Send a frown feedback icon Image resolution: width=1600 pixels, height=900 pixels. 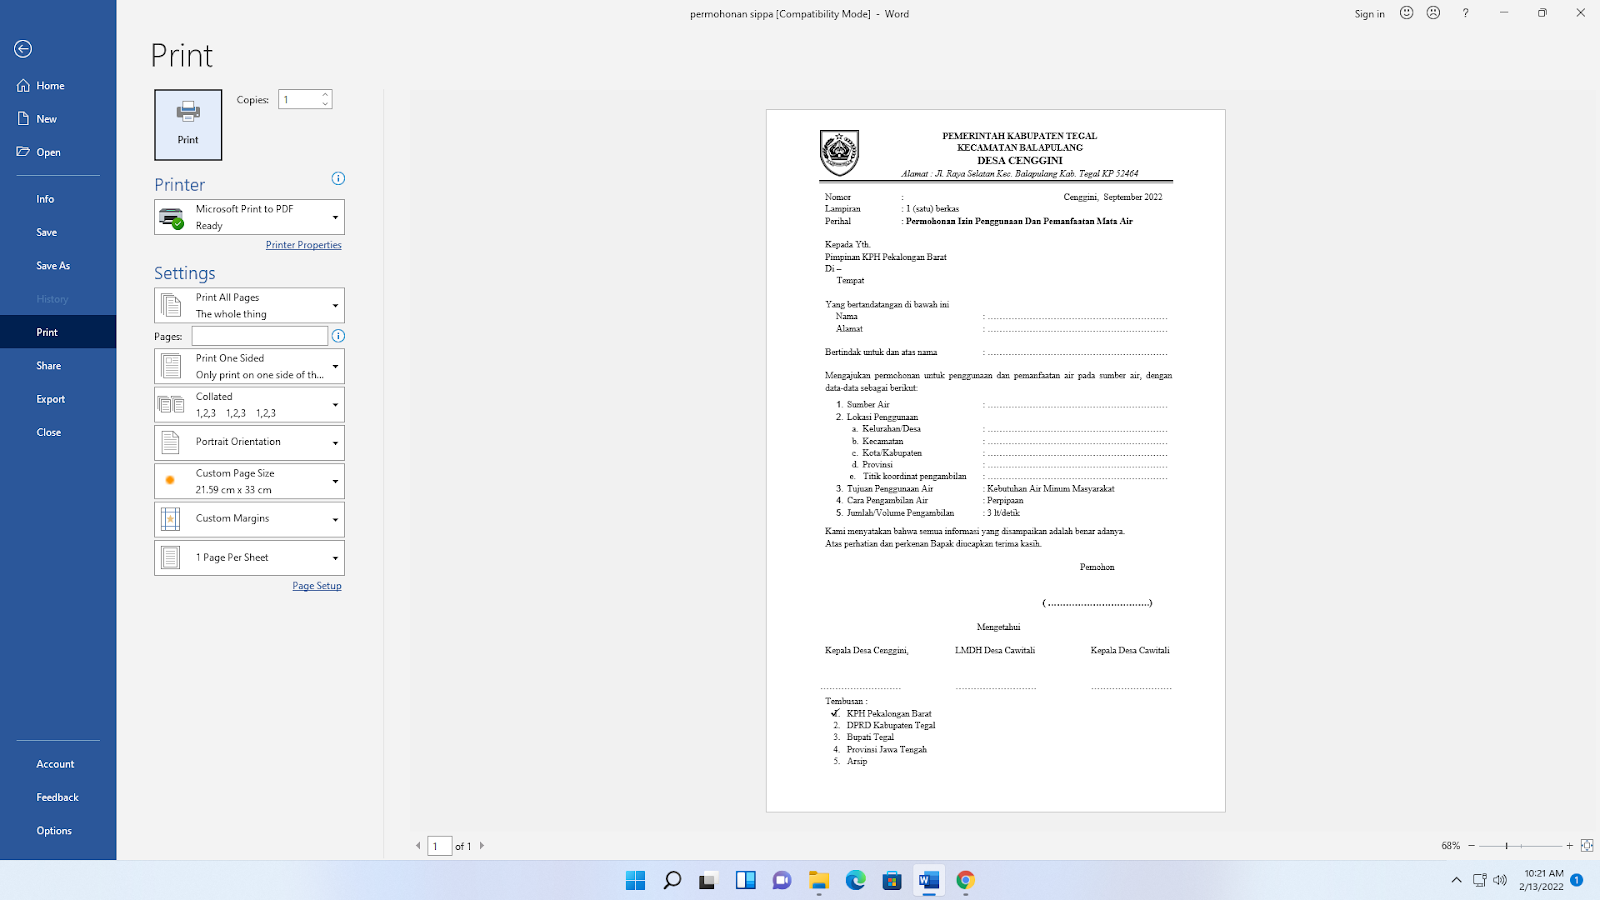tap(1433, 13)
